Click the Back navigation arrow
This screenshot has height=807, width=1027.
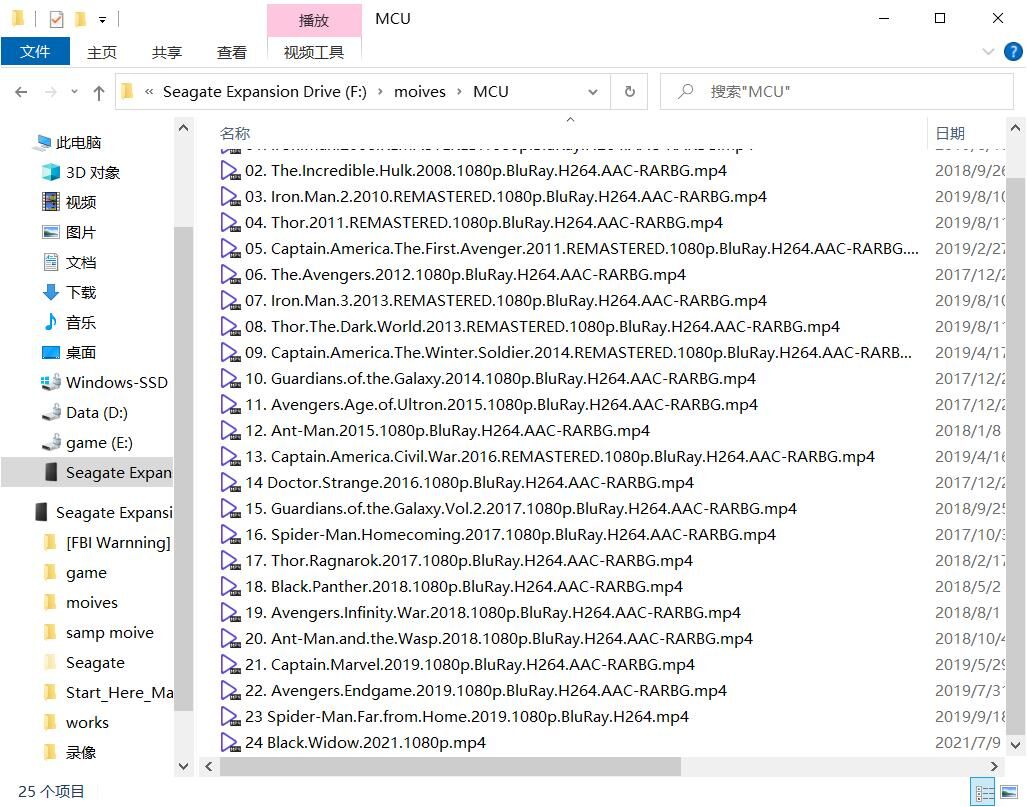(21, 92)
